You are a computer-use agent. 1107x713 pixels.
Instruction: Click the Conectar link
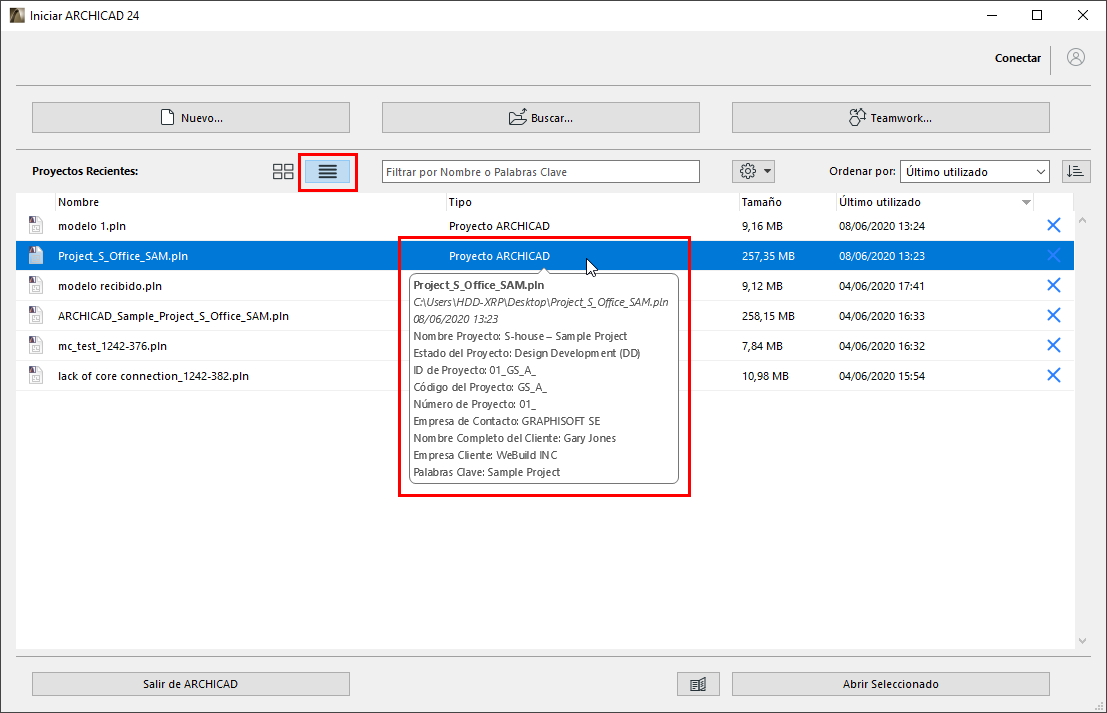(x=1017, y=58)
